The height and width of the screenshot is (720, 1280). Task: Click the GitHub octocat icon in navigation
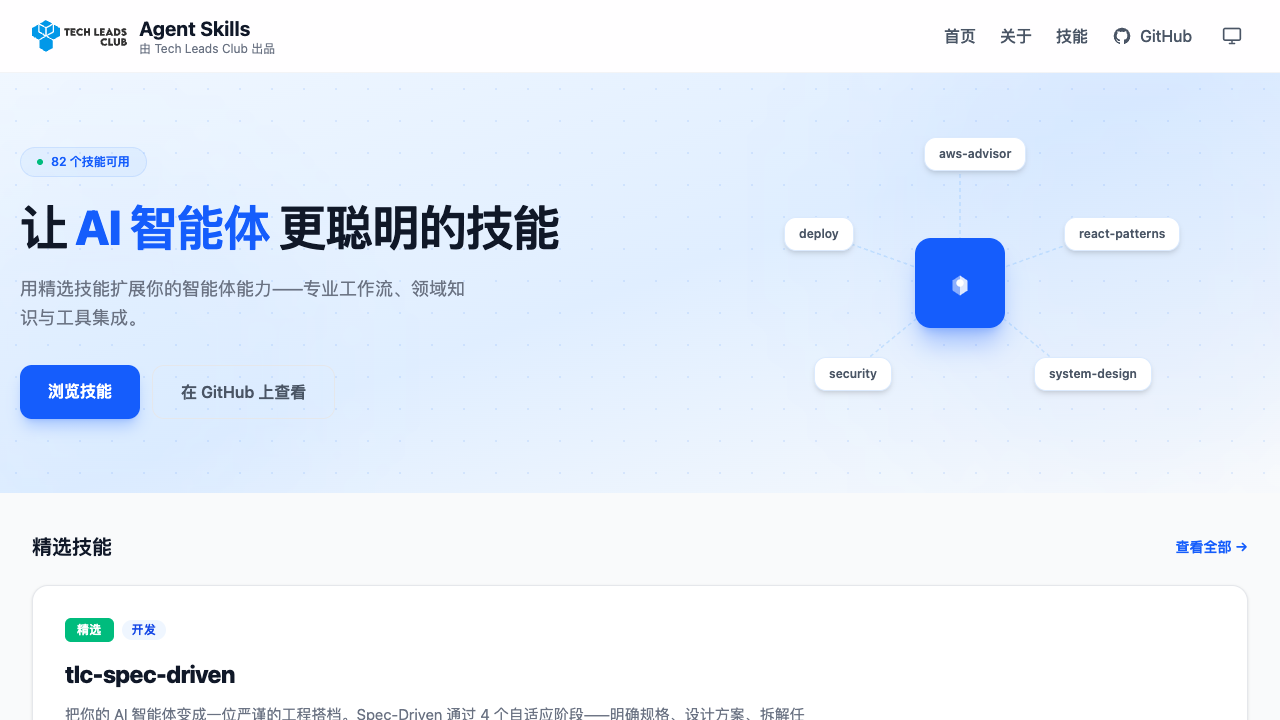(x=1122, y=36)
